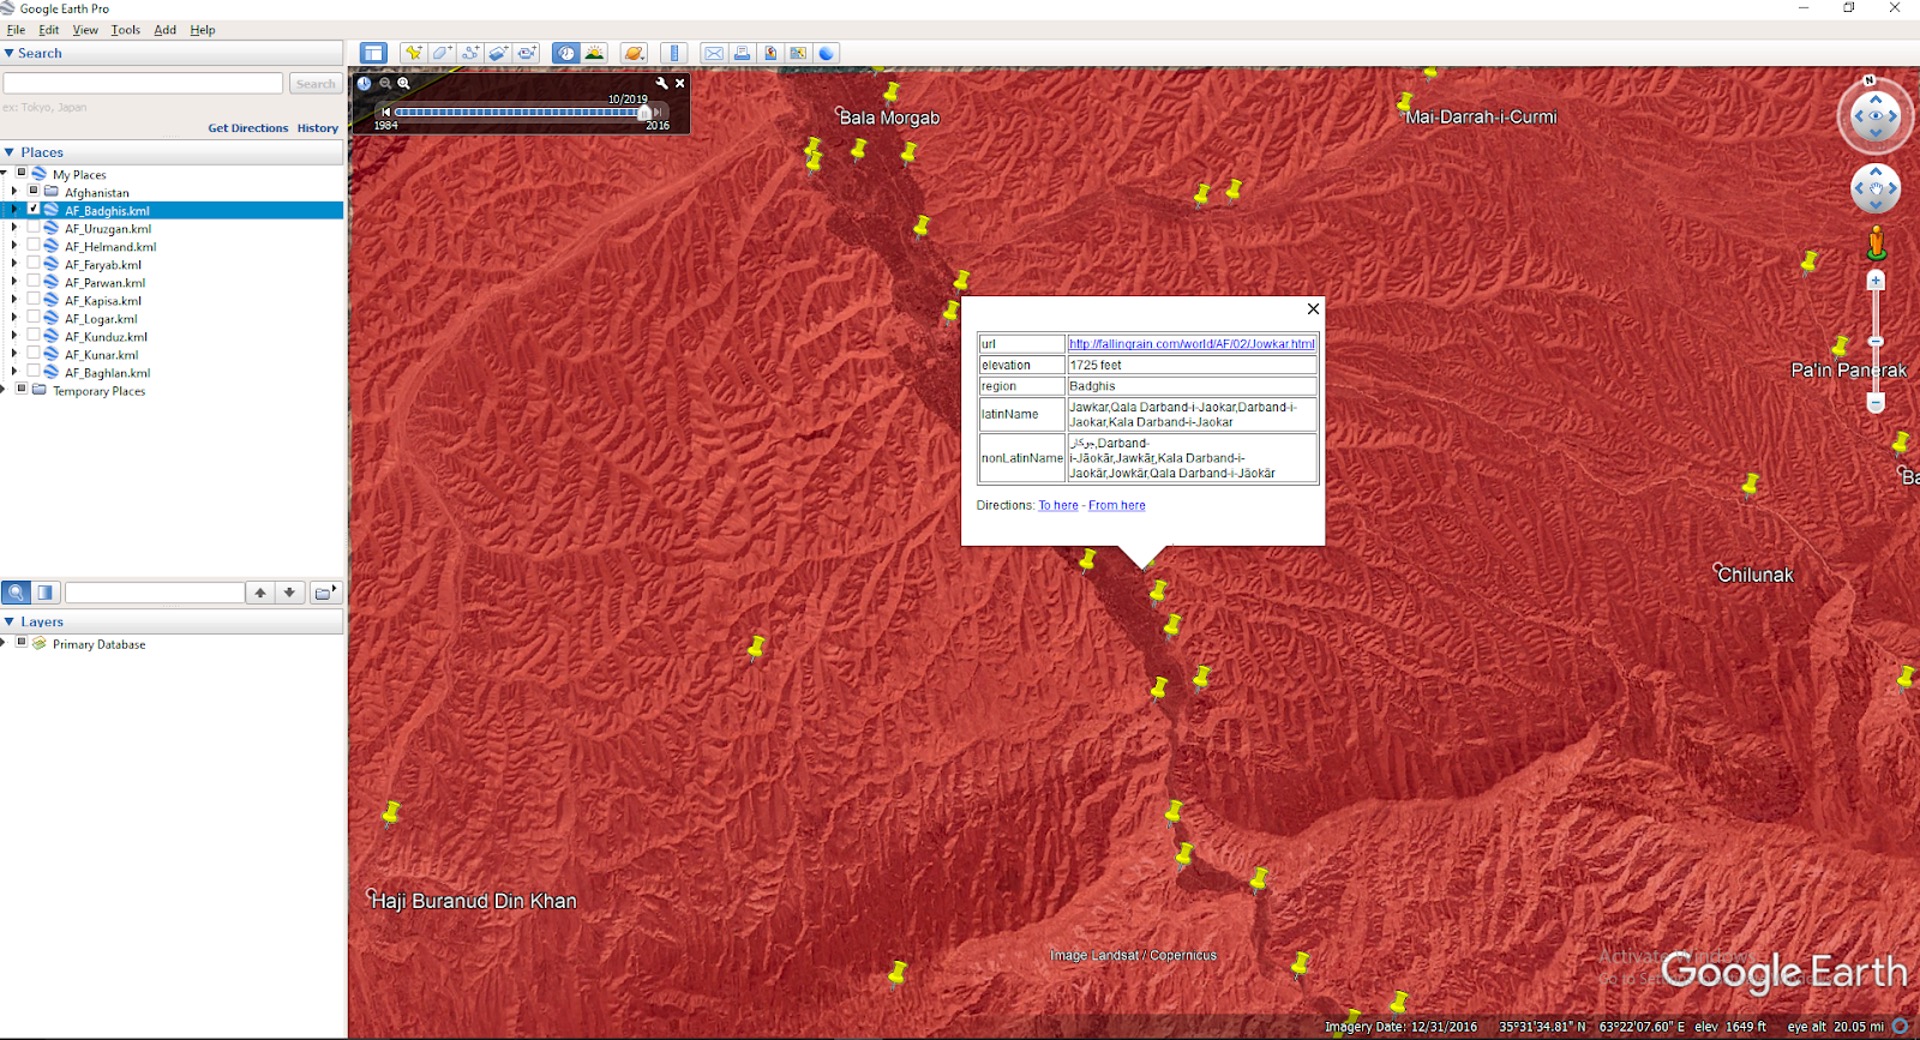1920x1040 pixels.
Task: Zoom out with the minus button
Action: pos(1876,403)
